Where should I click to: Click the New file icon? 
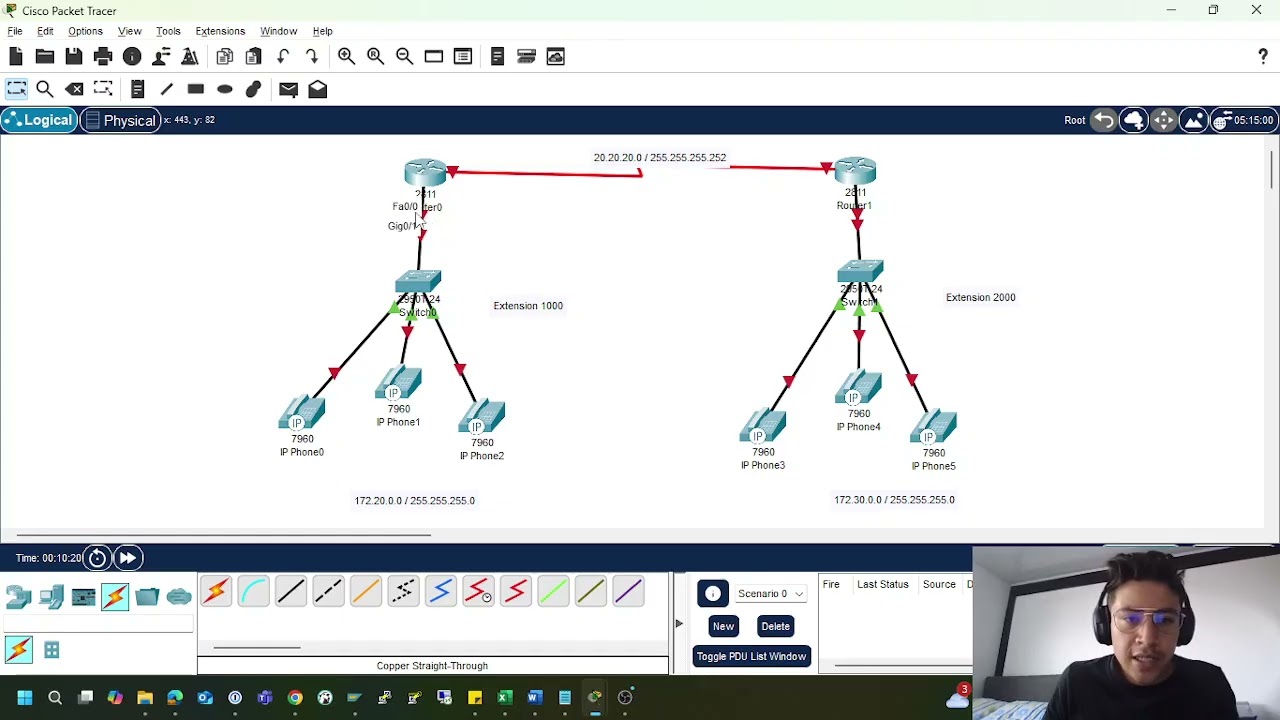16,57
